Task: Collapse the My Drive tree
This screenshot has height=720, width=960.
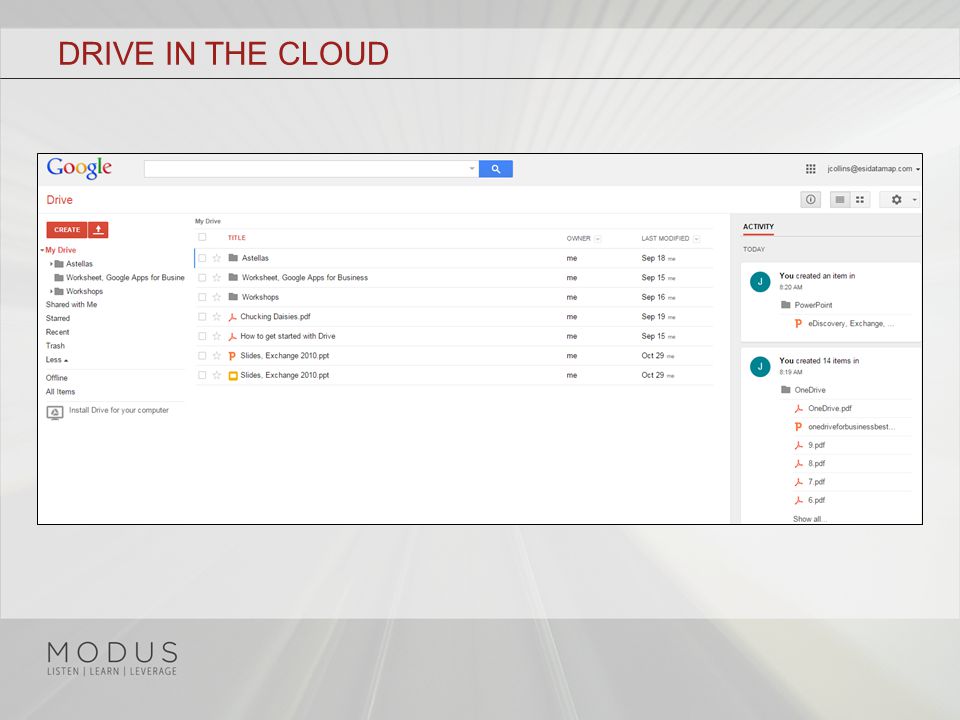Action: (x=42, y=250)
